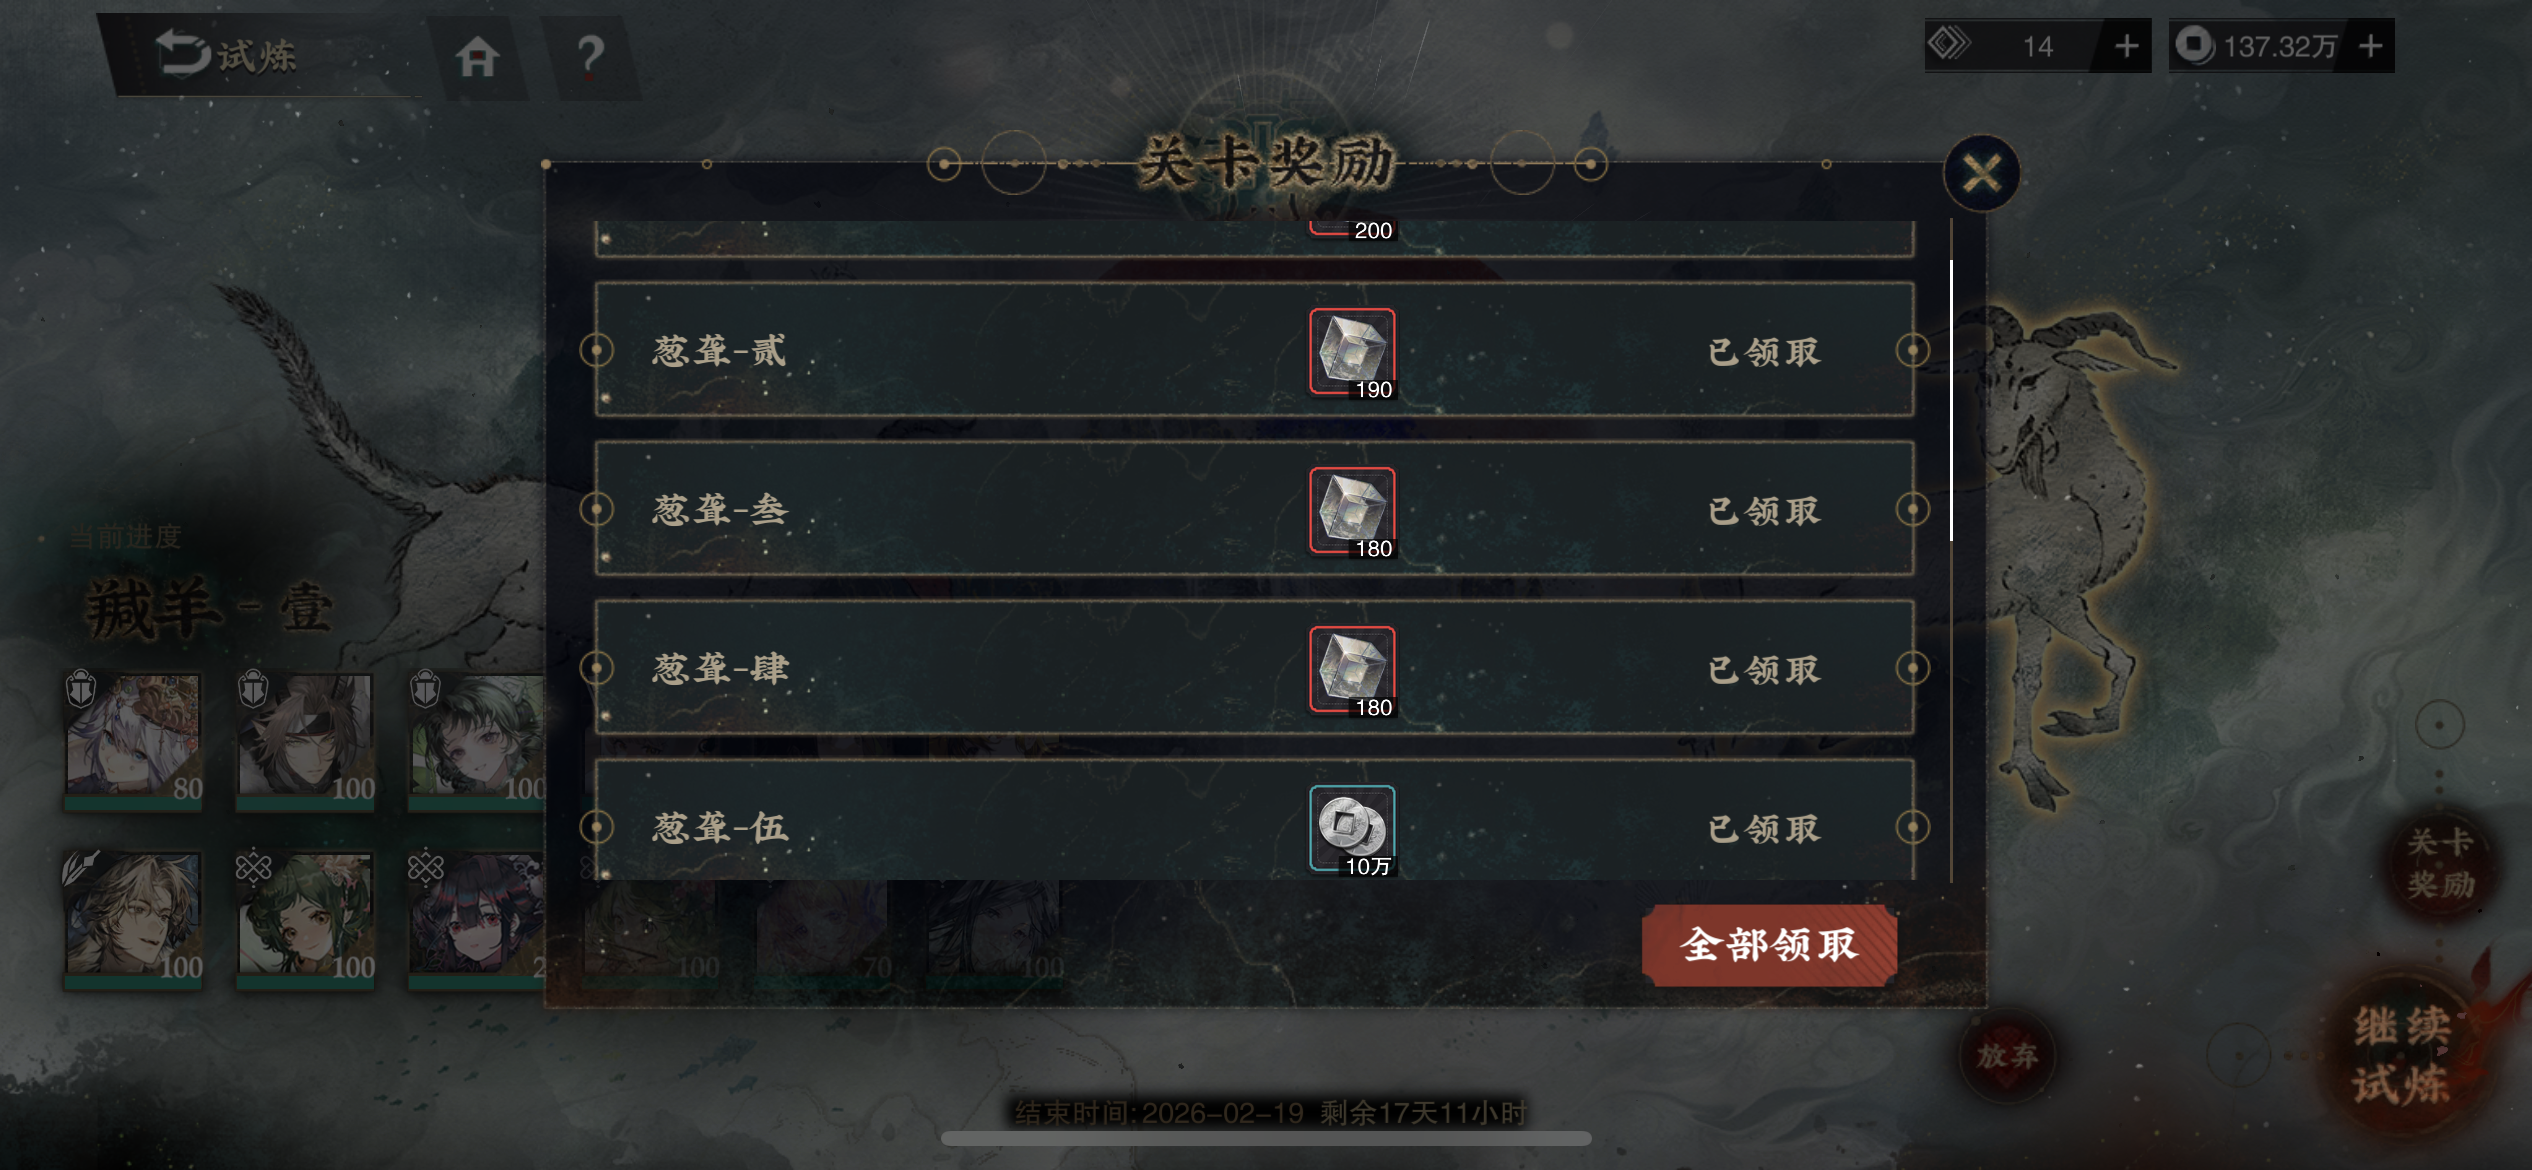Tap the 放弃 abandon button
The width and height of the screenshot is (2532, 1170).
(2007, 1056)
